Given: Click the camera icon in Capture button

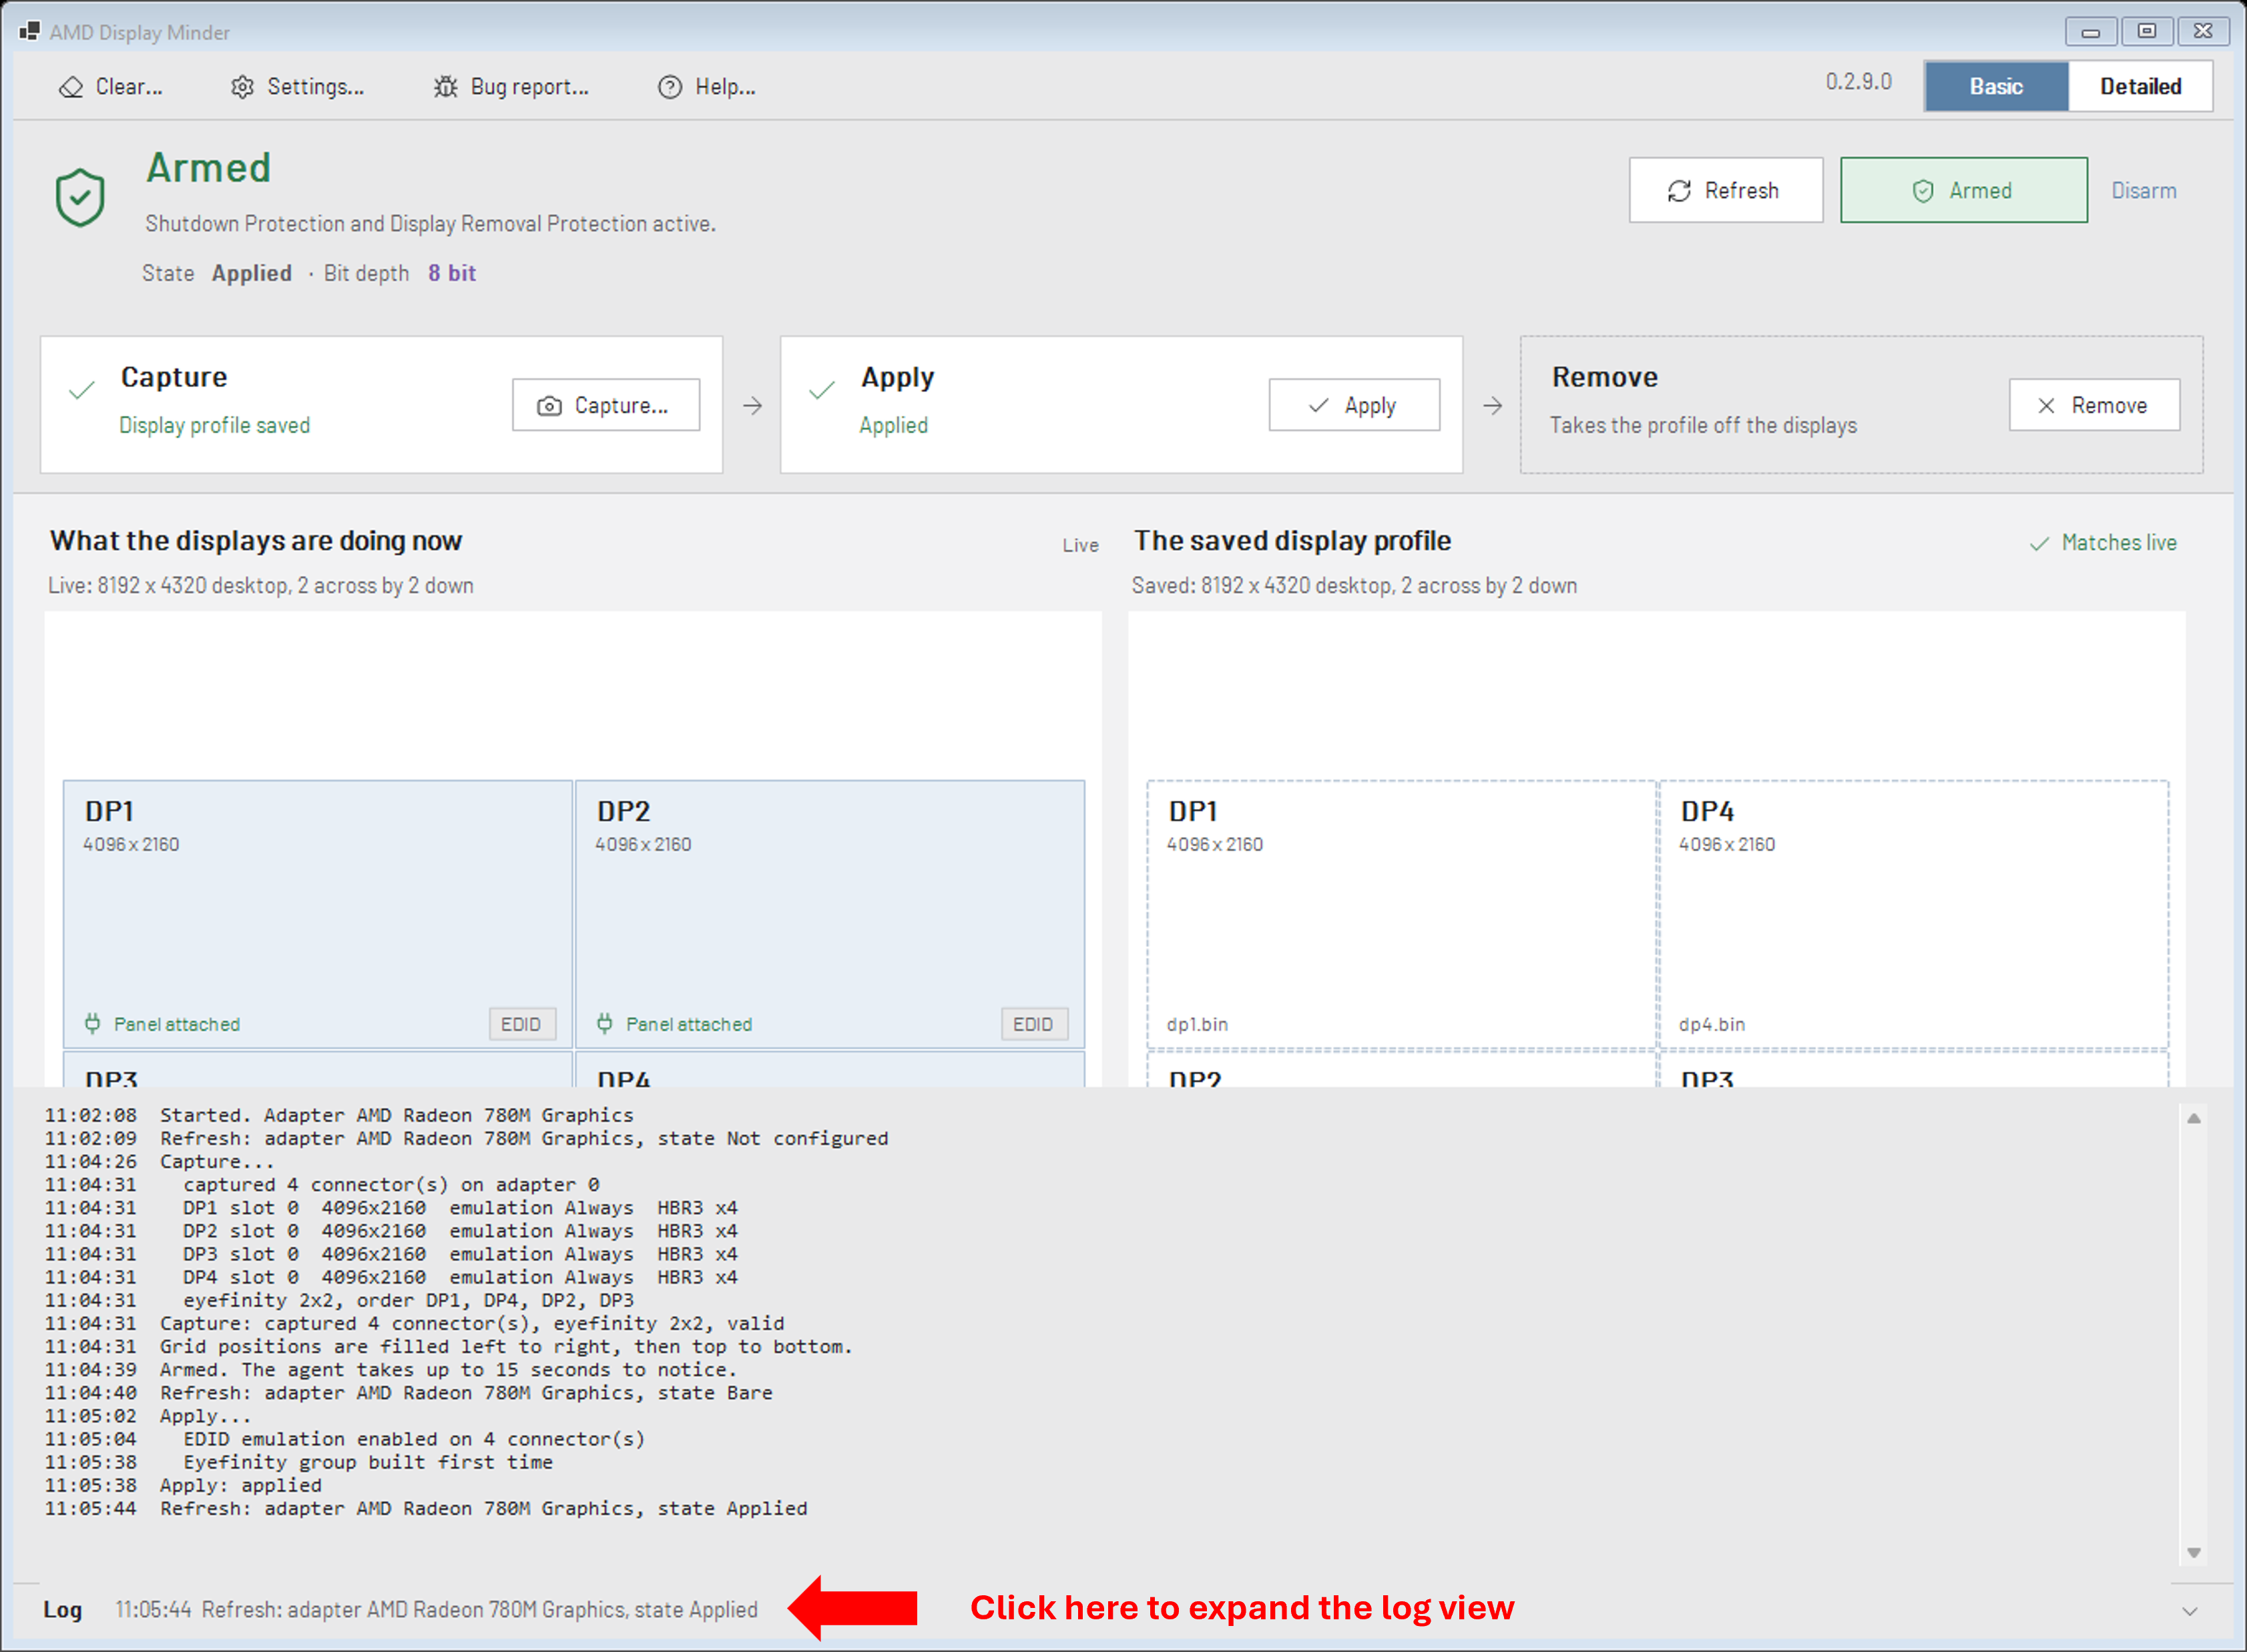Looking at the screenshot, I should [549, 406].
